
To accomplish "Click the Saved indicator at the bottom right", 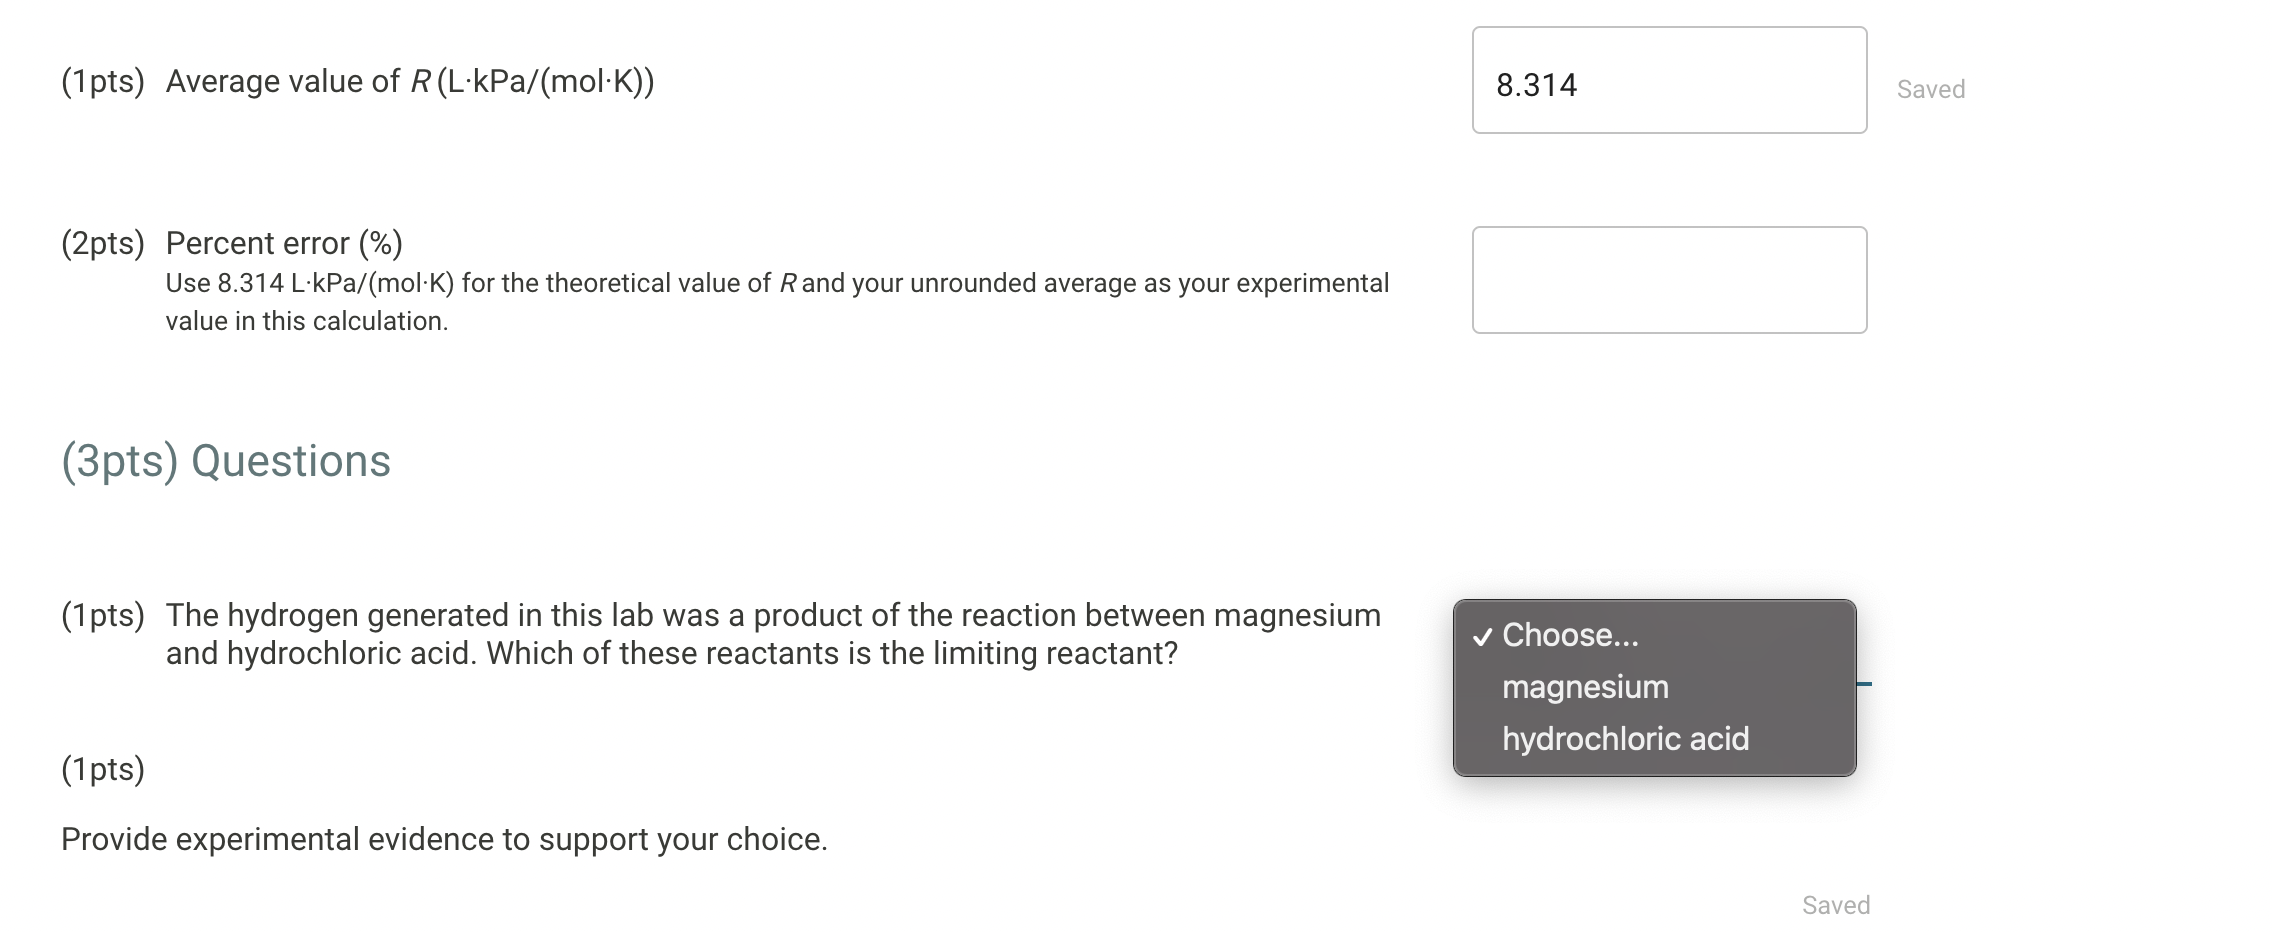I will pos(1836,905).
